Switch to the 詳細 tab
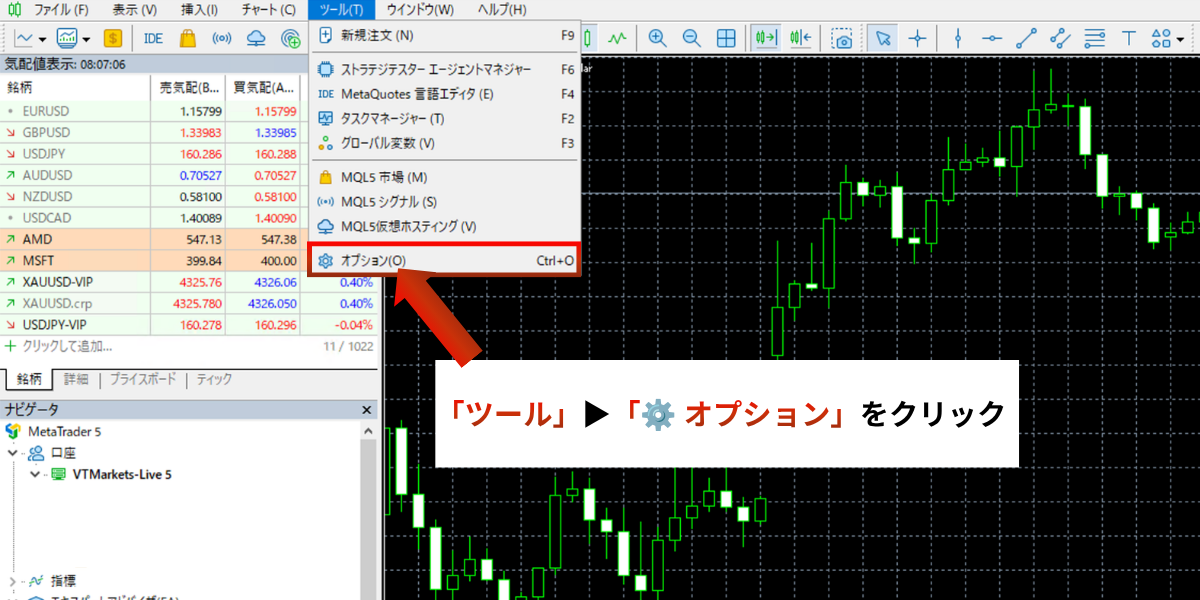 tap(76, 379)
